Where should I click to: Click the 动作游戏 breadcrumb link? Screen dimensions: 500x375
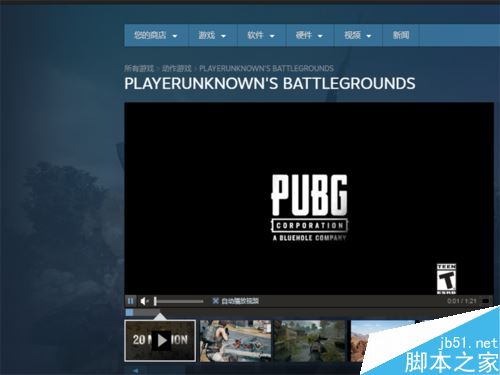[x=177, y=68]
